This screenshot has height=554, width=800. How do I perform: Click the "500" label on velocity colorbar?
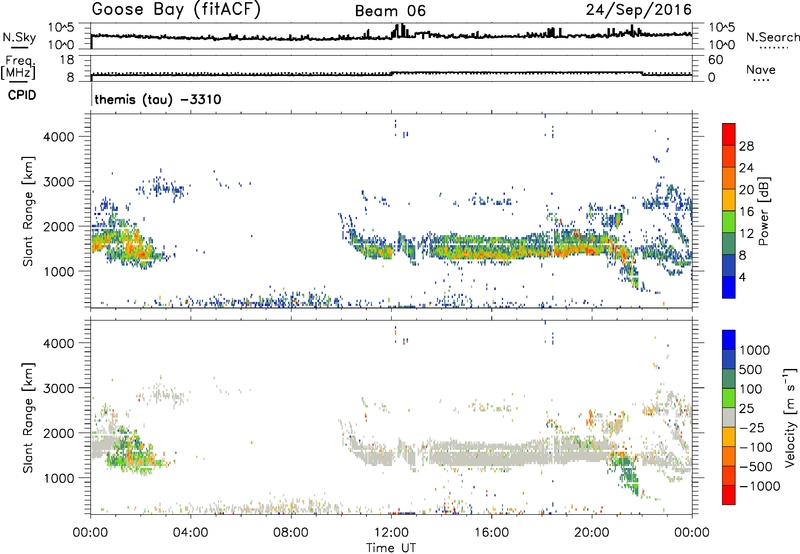pyautogui.click(x=752, y=369)
